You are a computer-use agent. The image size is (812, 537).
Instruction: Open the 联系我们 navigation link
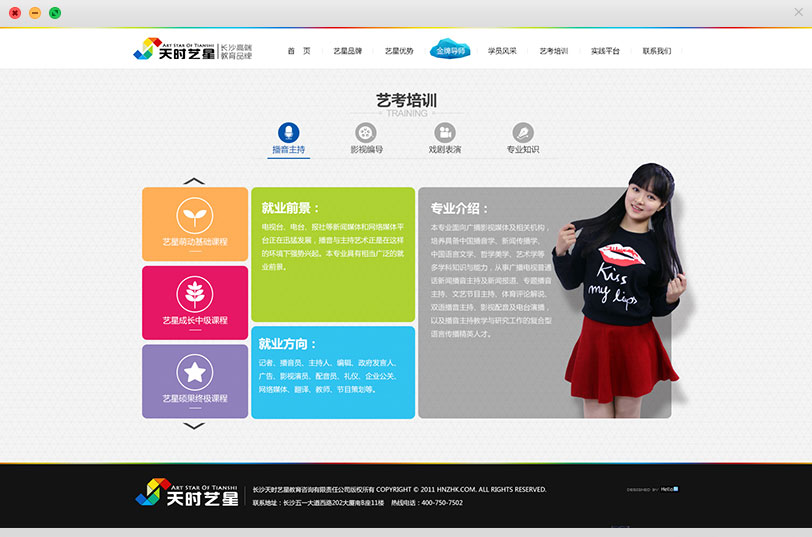[657, 50]
